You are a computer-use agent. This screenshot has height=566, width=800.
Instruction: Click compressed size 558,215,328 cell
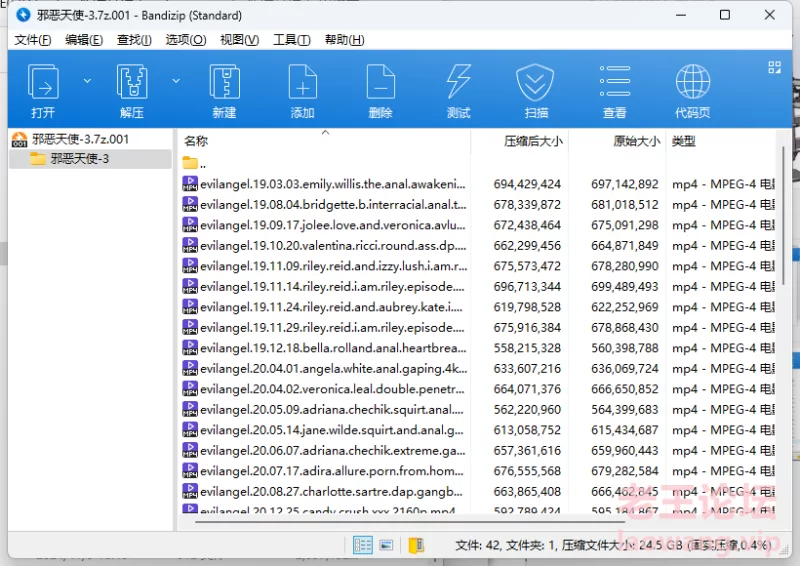(527, 348)
